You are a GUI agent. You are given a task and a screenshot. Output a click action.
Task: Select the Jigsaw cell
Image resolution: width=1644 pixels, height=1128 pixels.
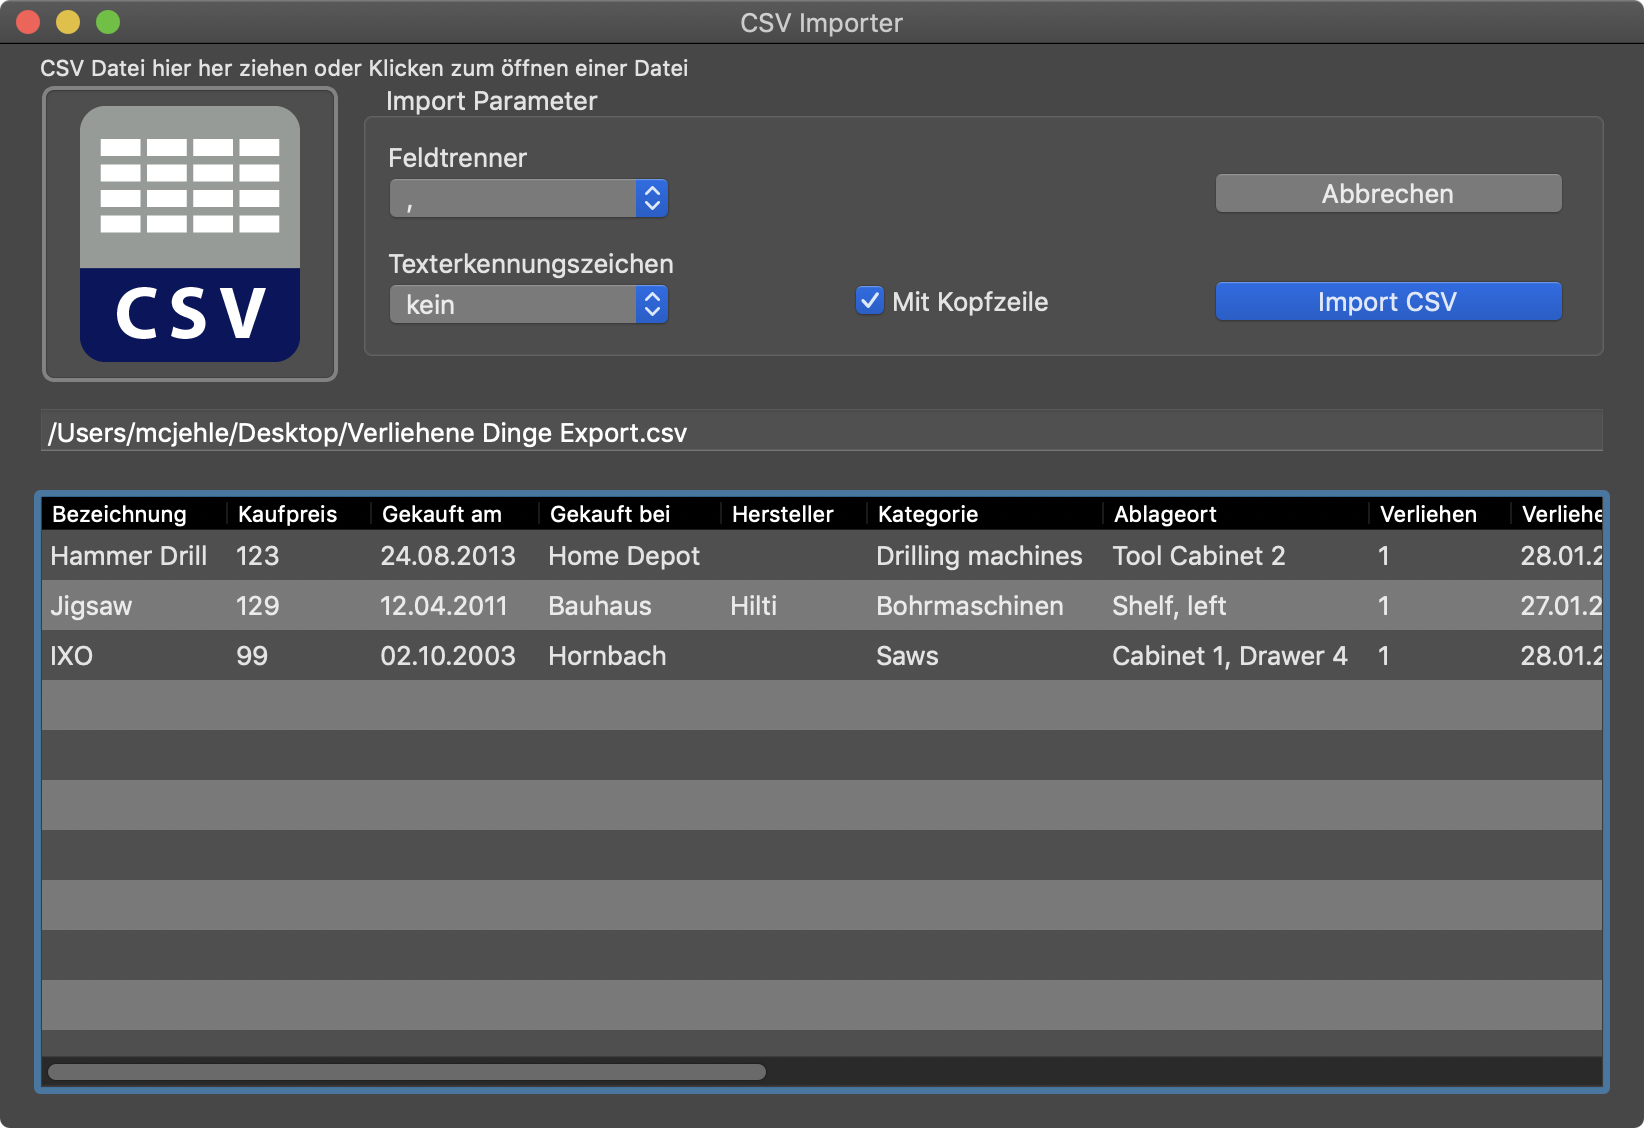coord(91,606)
